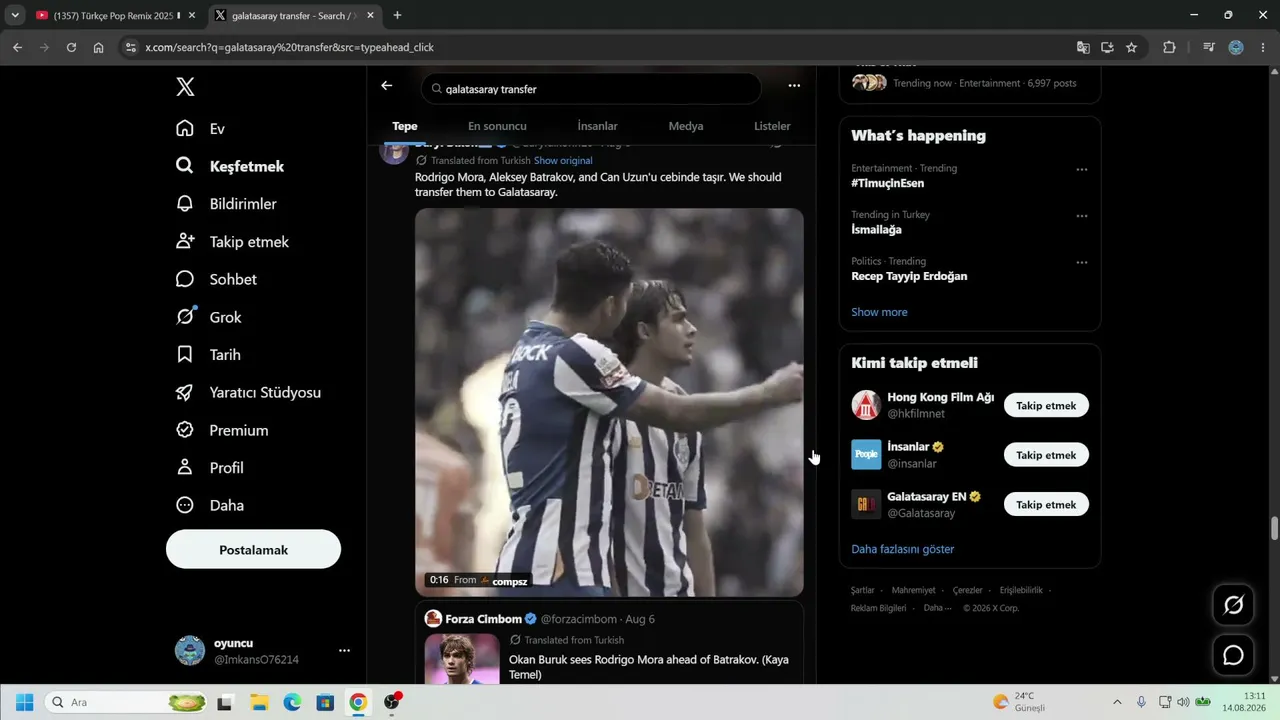Image resolution: width=1280 pixels, height=720 pixels.
Task: Click the Daha circle icon in sidebar
Action: point(185,506)
